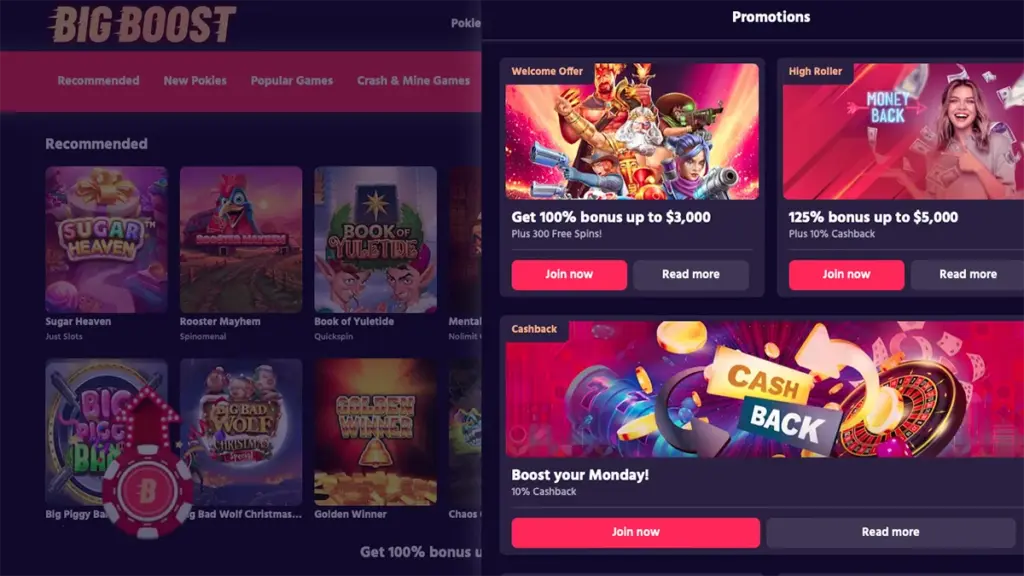Viewport: 1024px width, 576px height.
Task: Open the Big Piggy Bank game thumbnail
Action: 106,432
